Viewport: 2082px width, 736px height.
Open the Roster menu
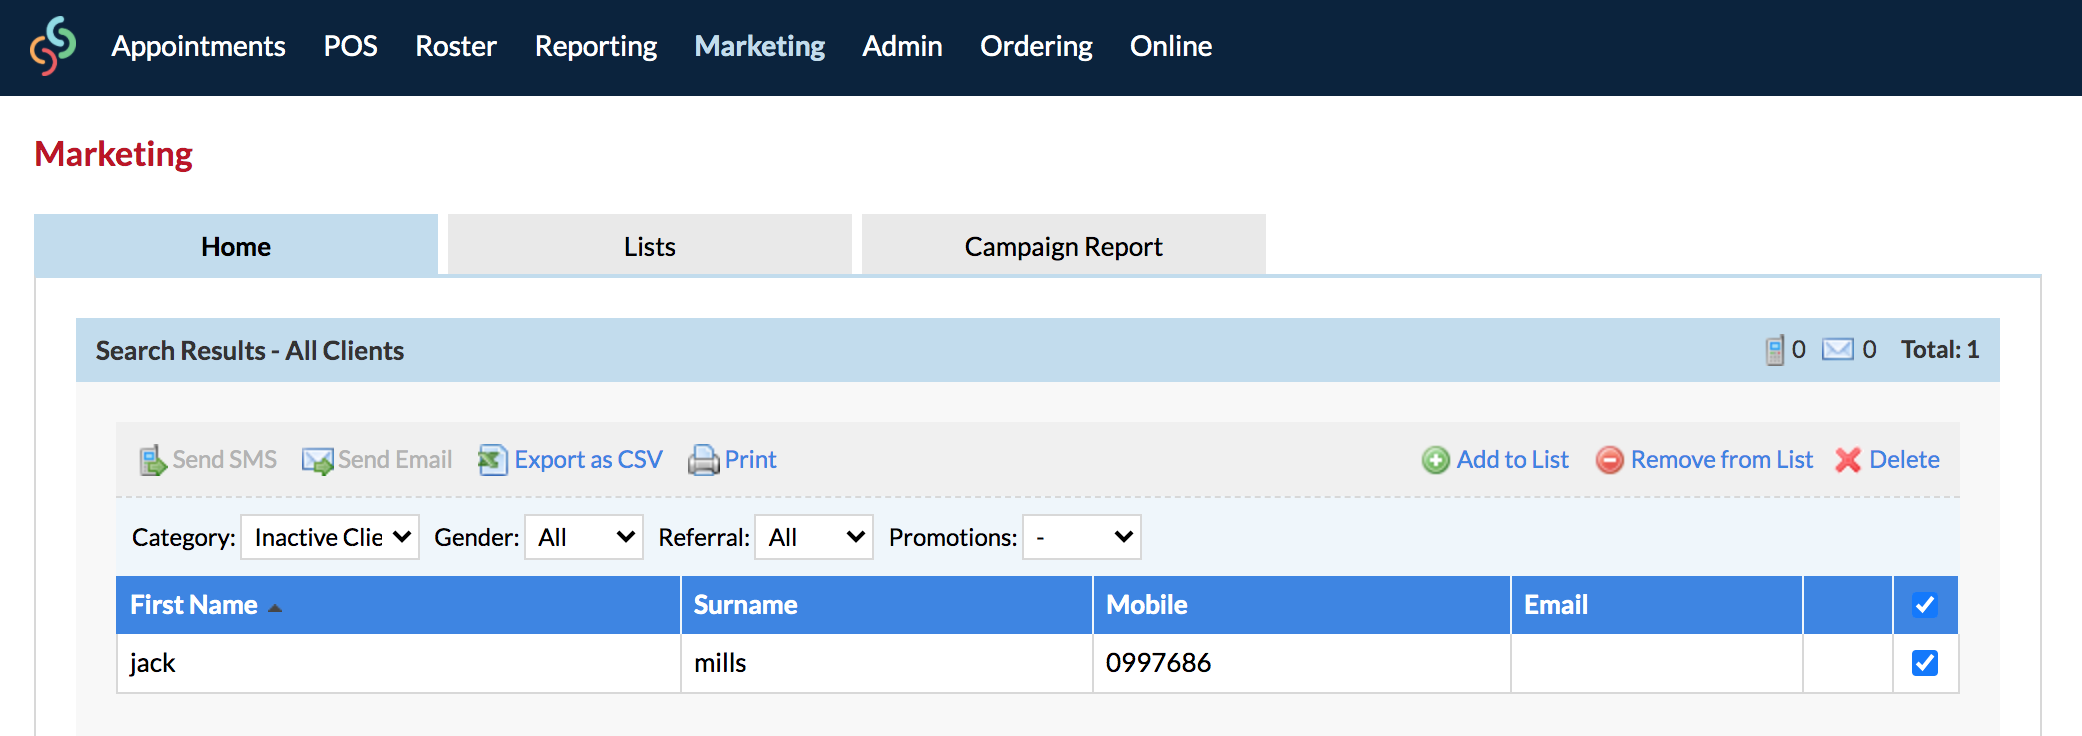456,46
